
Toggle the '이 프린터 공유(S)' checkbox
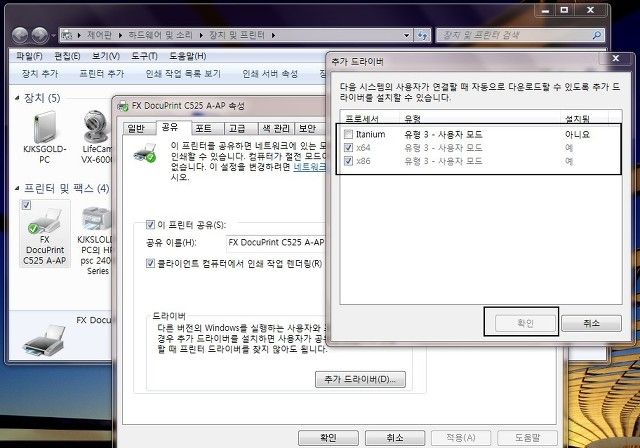pyautogui.click(x=150, y=224)
